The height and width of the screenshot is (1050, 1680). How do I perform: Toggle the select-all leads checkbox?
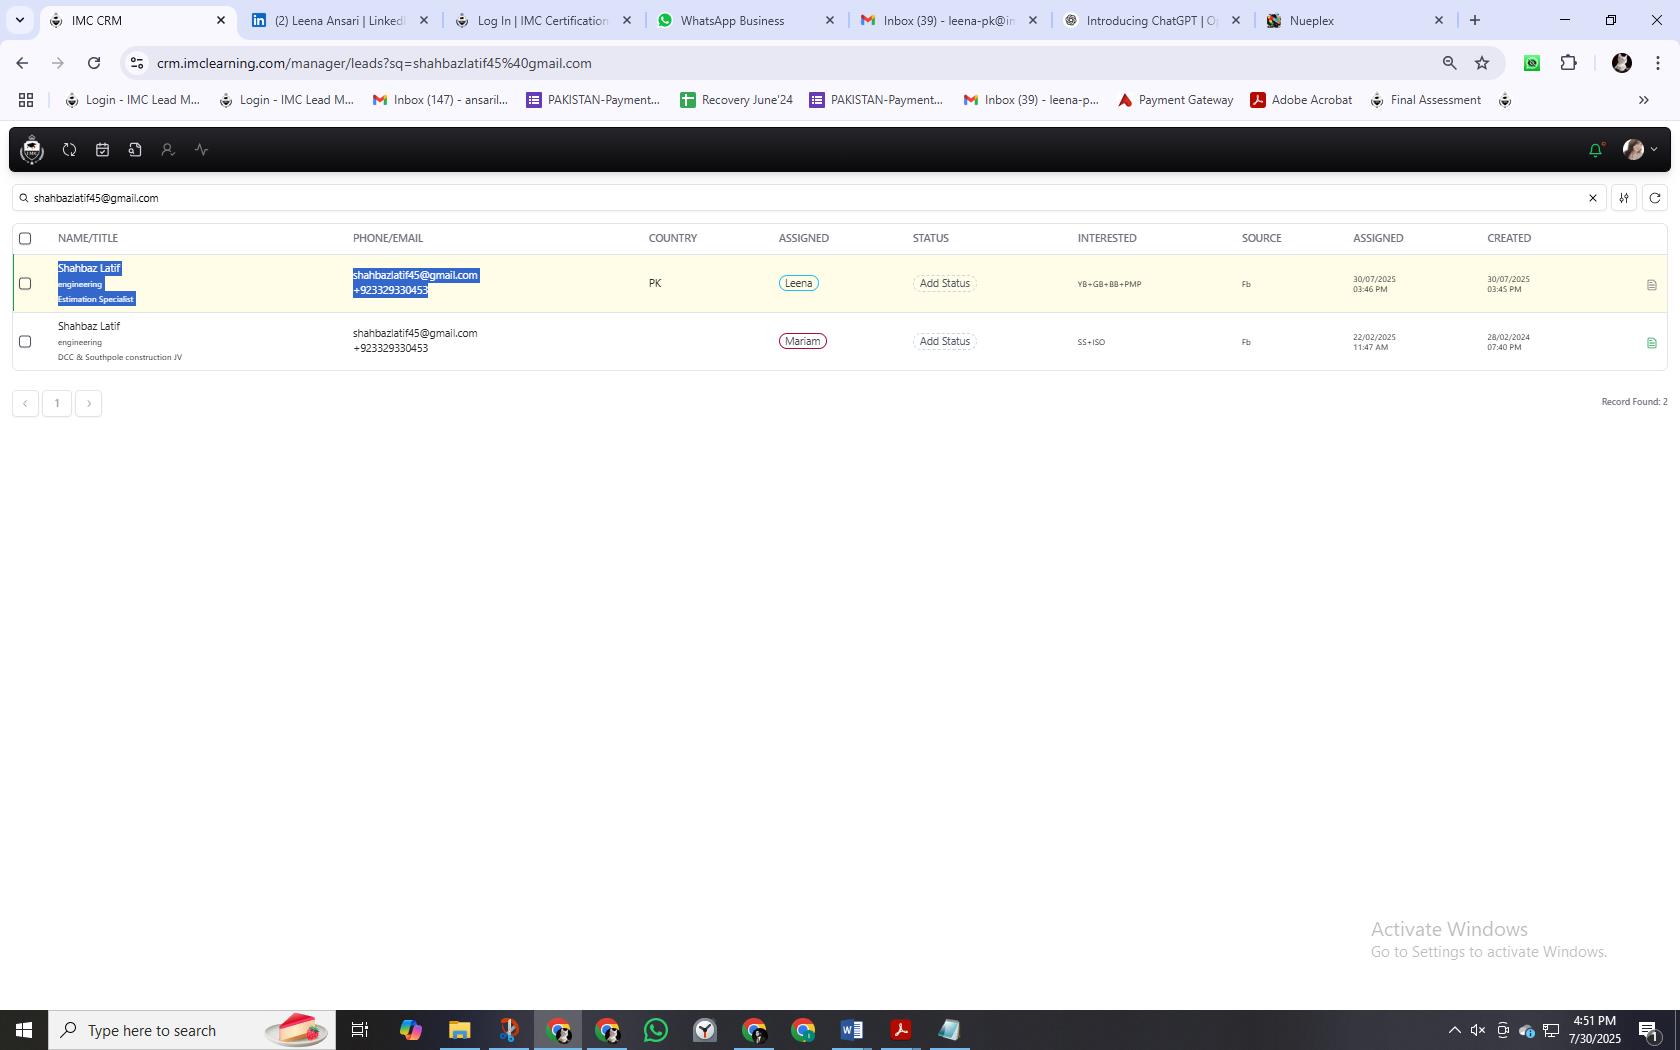click(25, 238)
